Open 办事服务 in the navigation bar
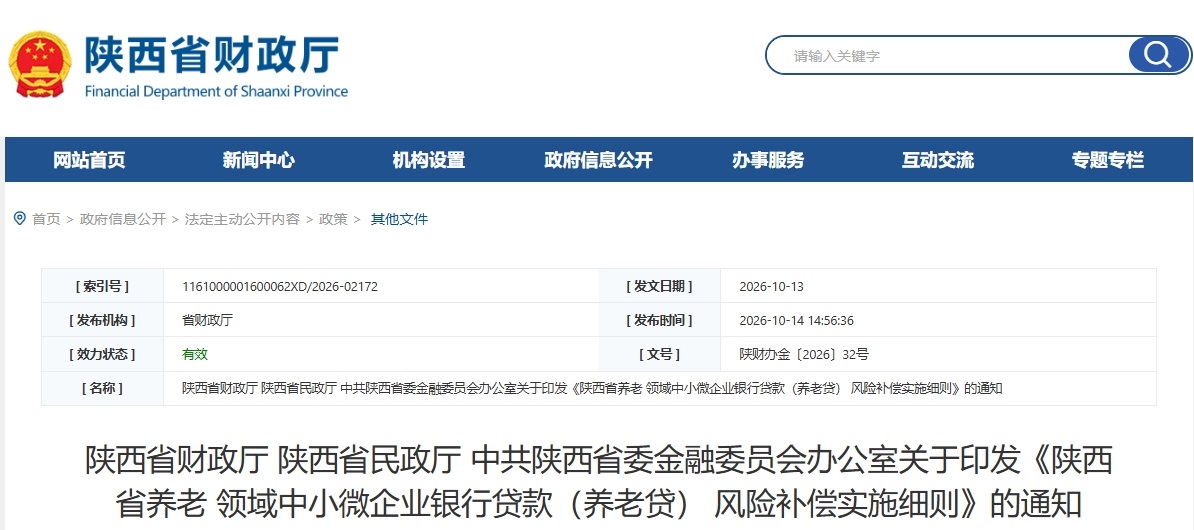This screenshot has height=530, width=1194. pyautogui.click(x=768, y=160)
